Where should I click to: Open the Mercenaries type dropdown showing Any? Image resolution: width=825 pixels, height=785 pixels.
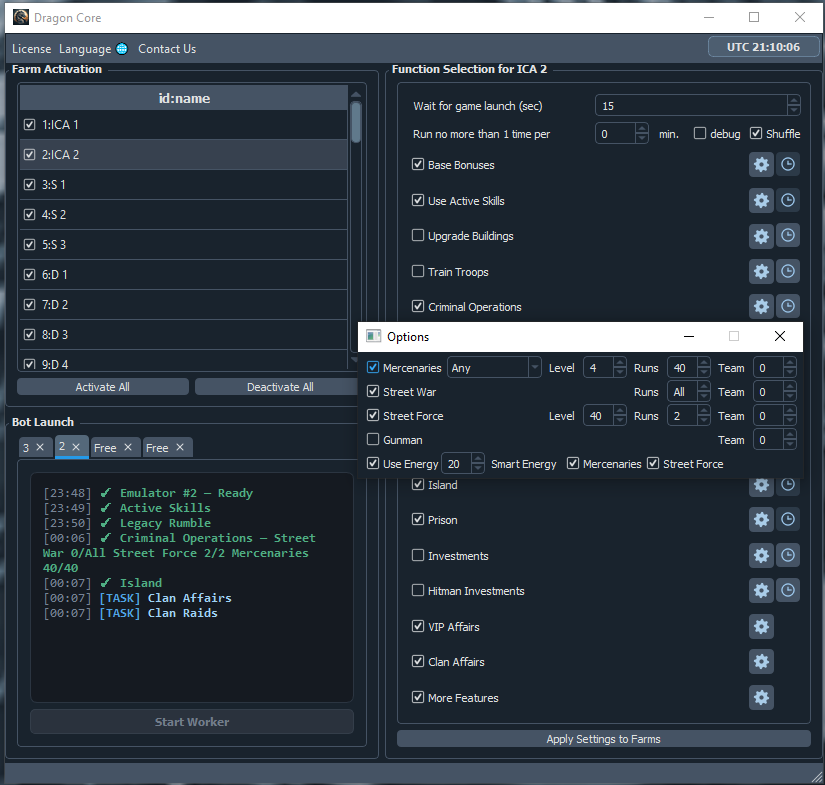click(494, 368)
